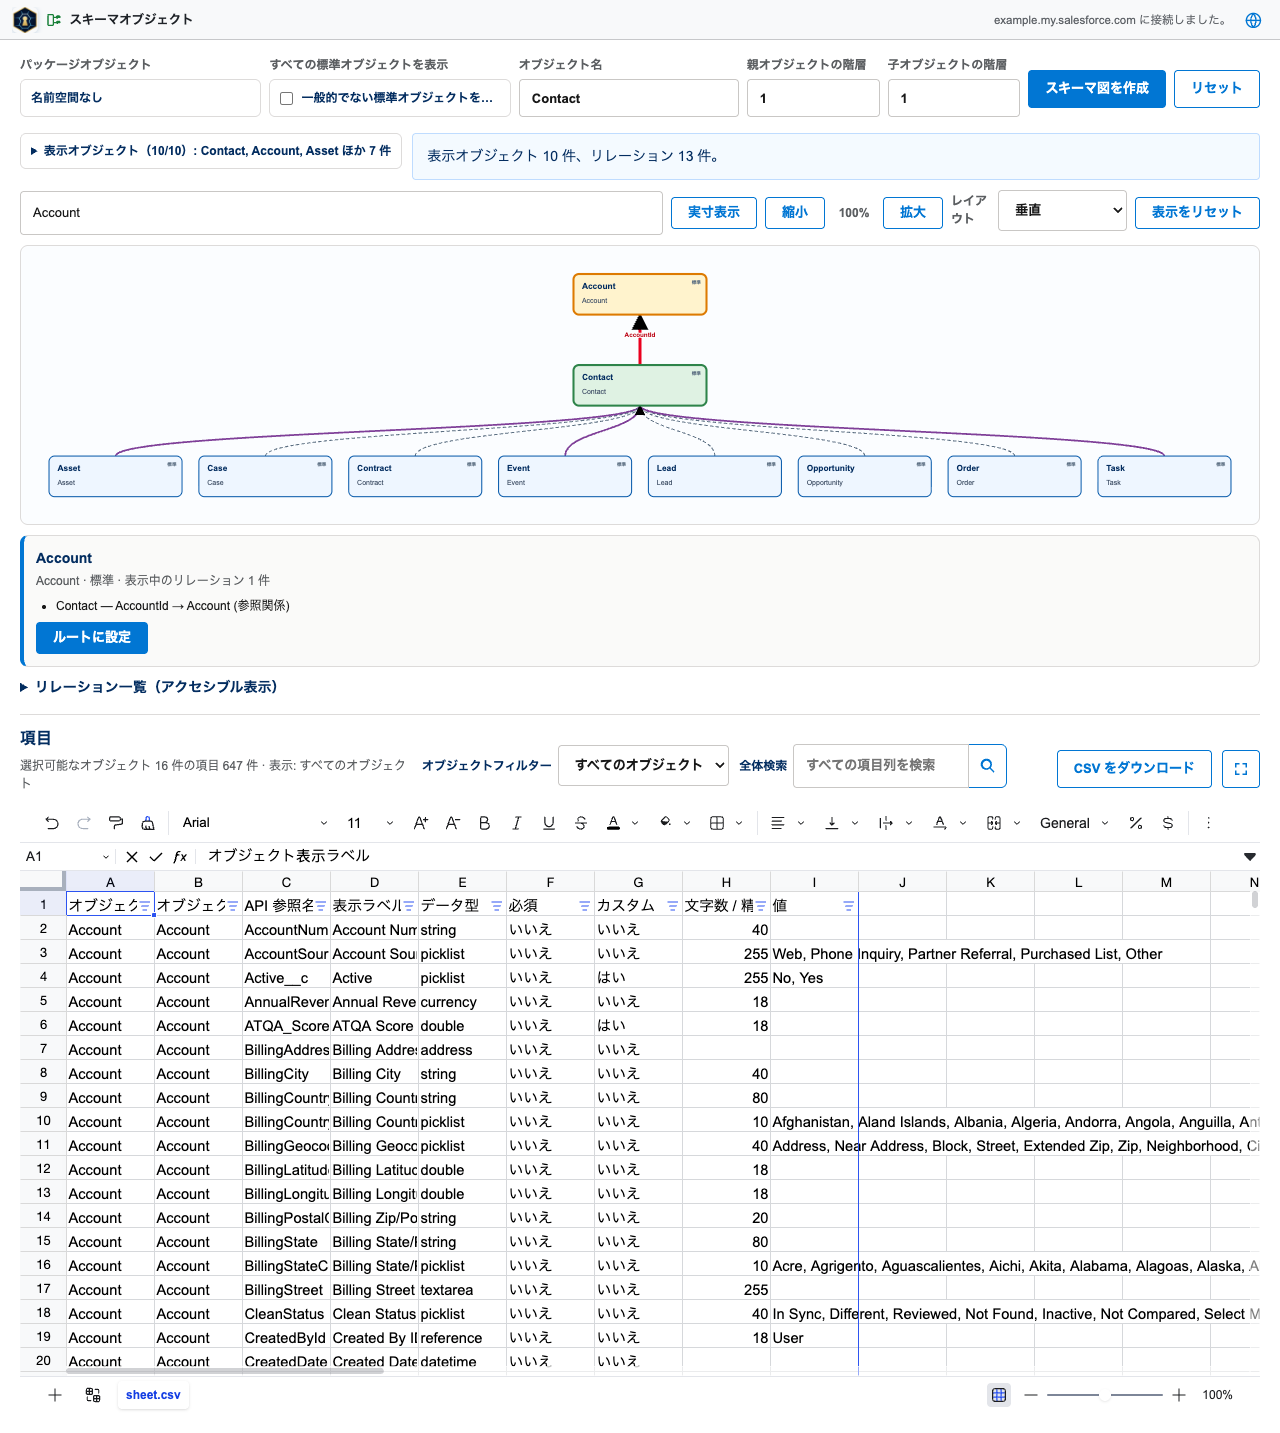
Task: Toggle 一般的でない標準オブジェクト checkbox
Action: coord(287,98)
